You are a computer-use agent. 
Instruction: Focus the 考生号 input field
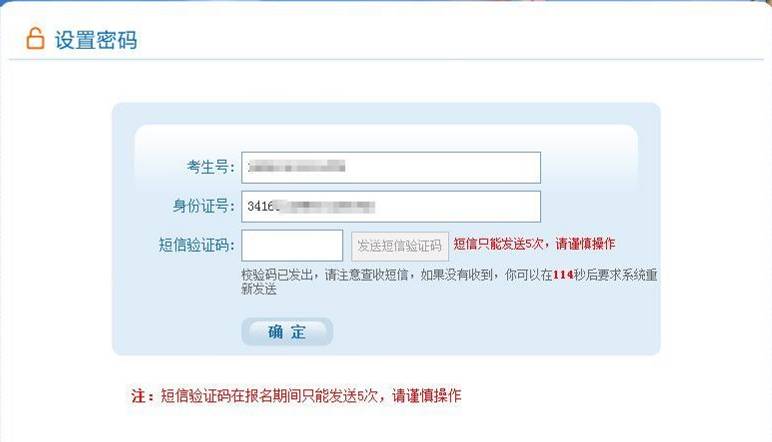coord(391,168)
